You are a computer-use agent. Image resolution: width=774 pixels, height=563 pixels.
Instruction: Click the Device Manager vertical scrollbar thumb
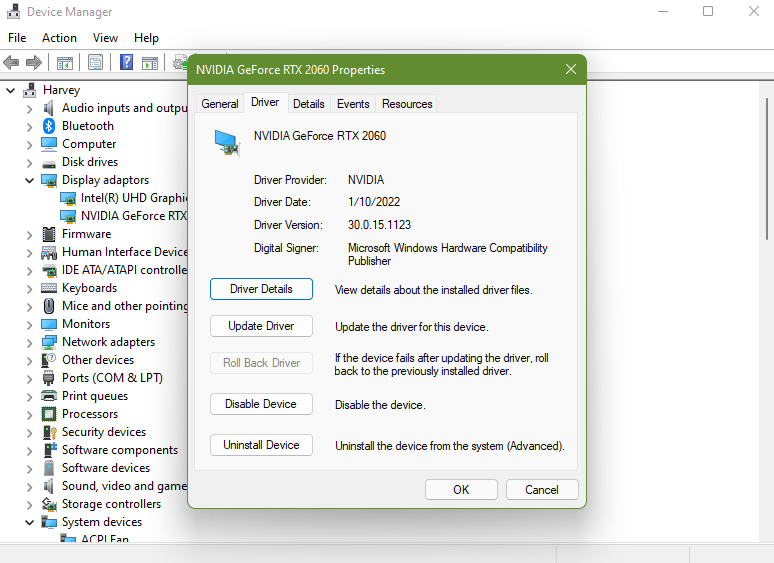767,169
